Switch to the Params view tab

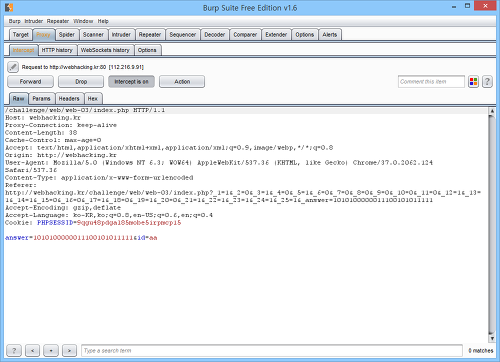point(41,99)
